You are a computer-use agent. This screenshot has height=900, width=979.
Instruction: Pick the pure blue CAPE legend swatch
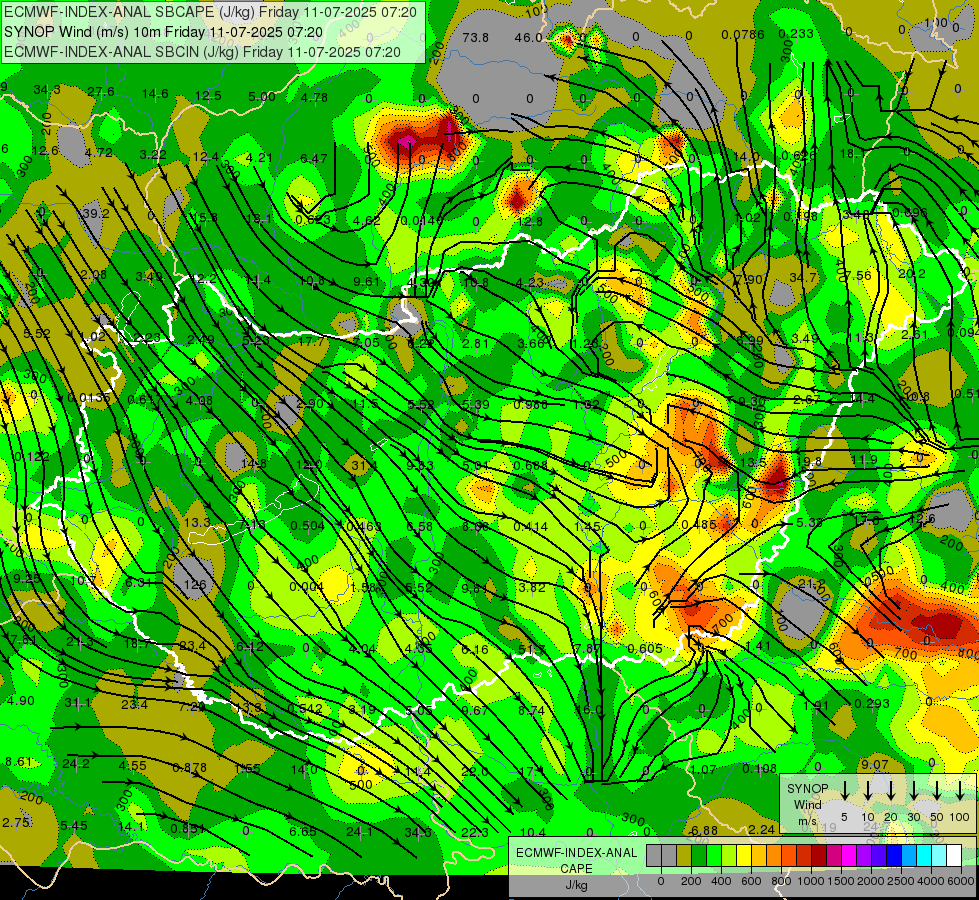893,855
